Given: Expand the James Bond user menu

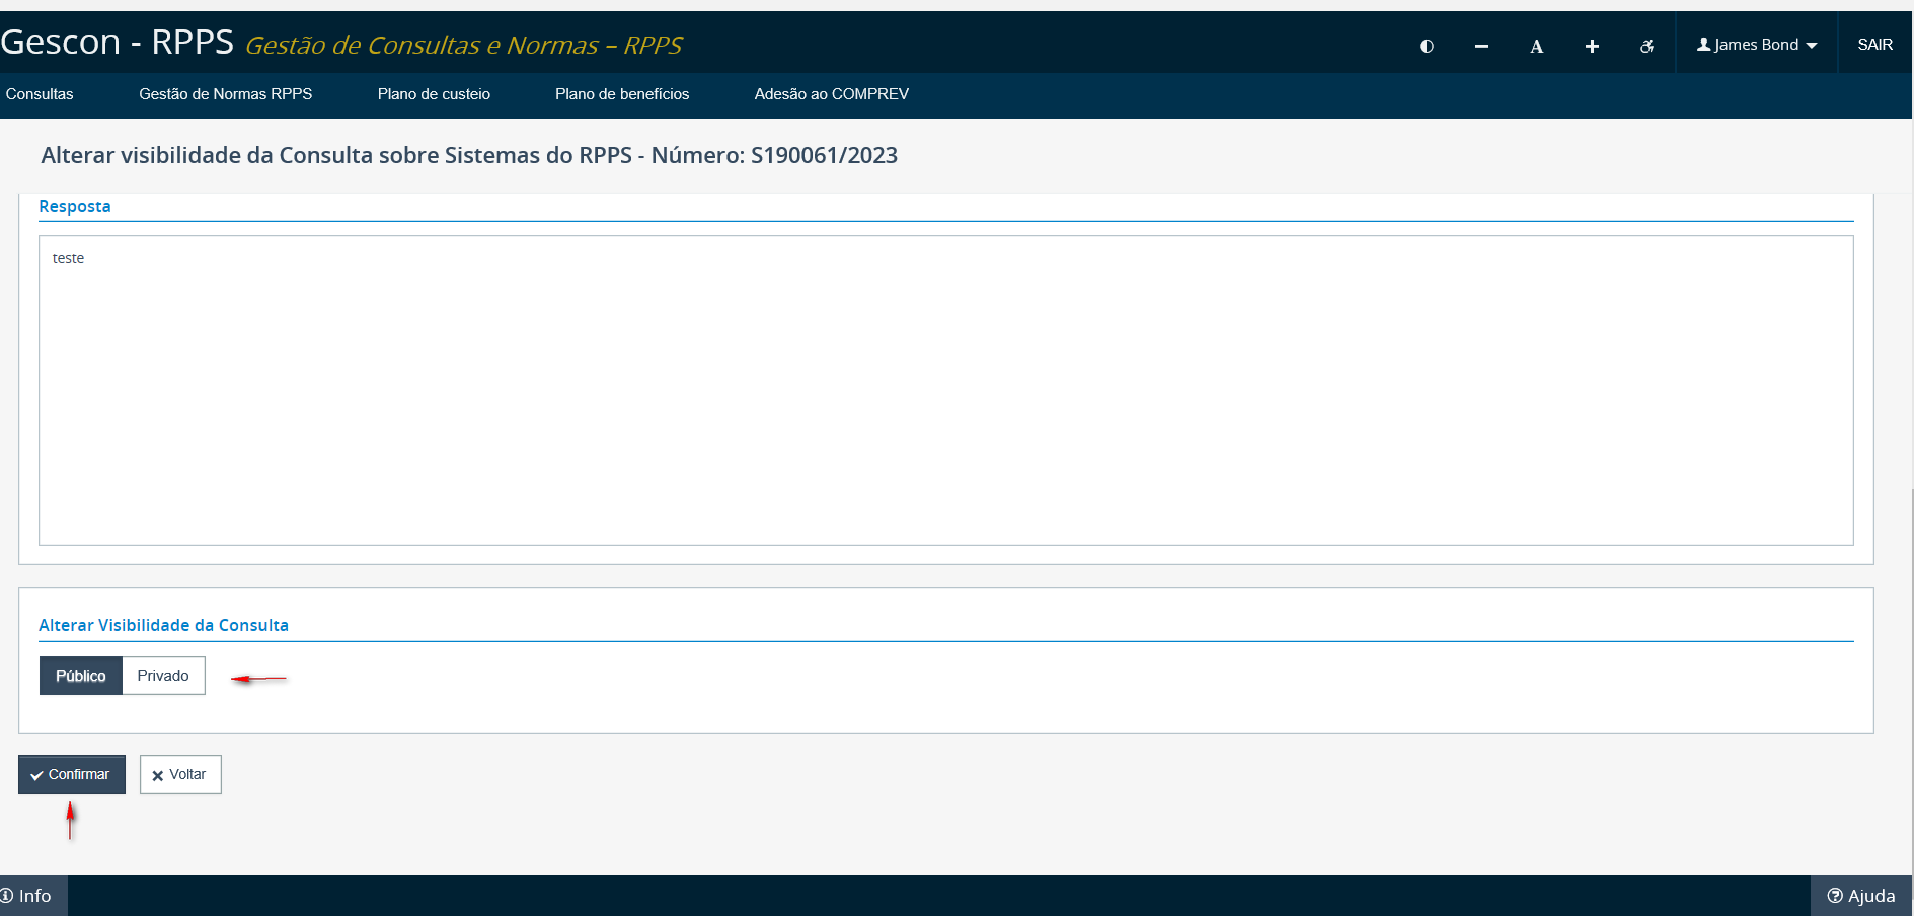Looking at the screenshot, I should (x=1757, y=45).
